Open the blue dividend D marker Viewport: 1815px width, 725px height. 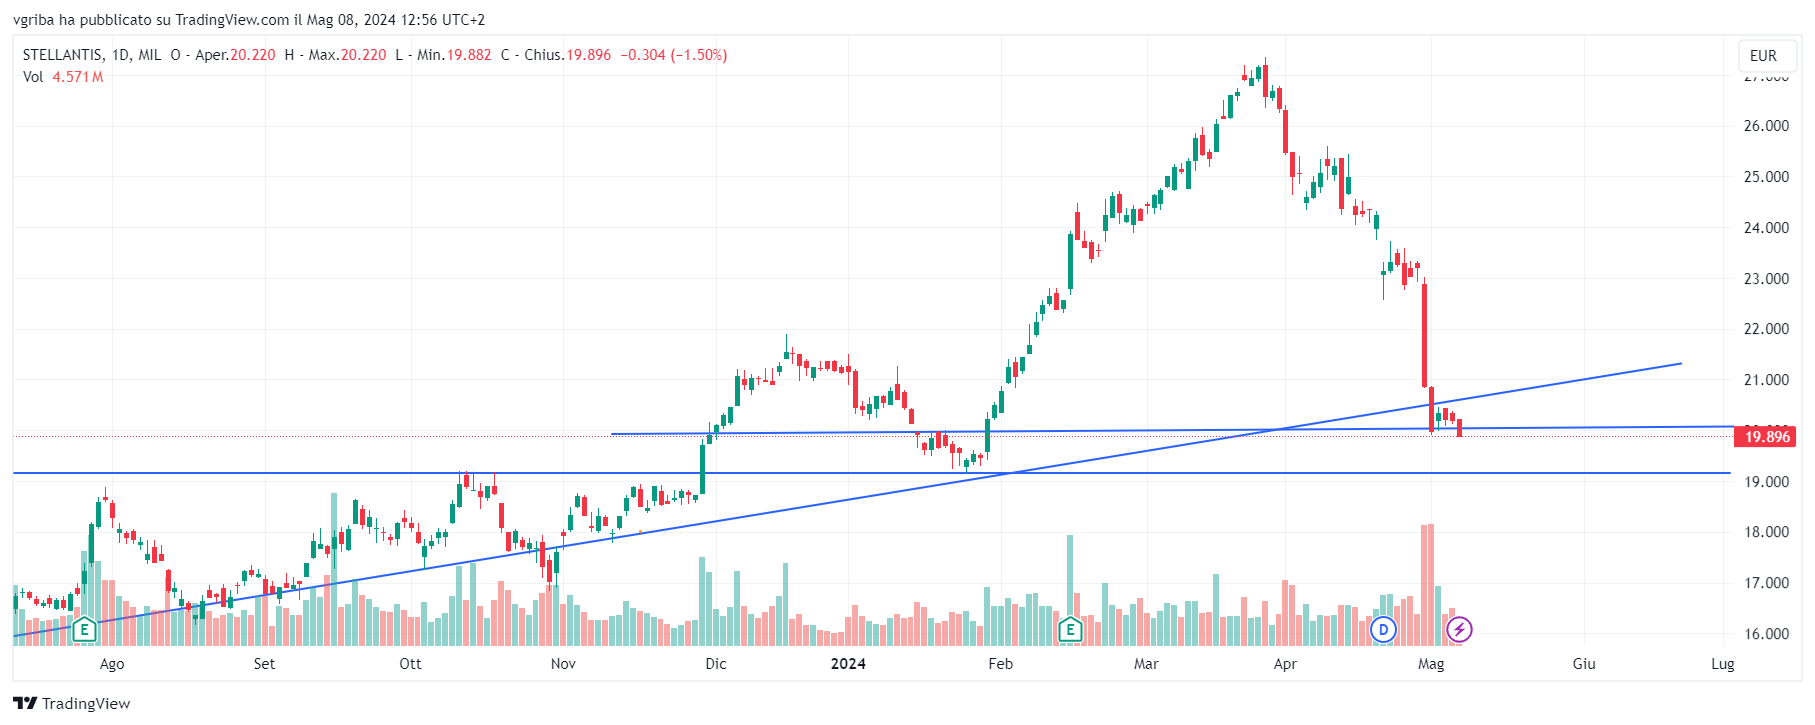pyautogui.click(x=1383, y=629)
